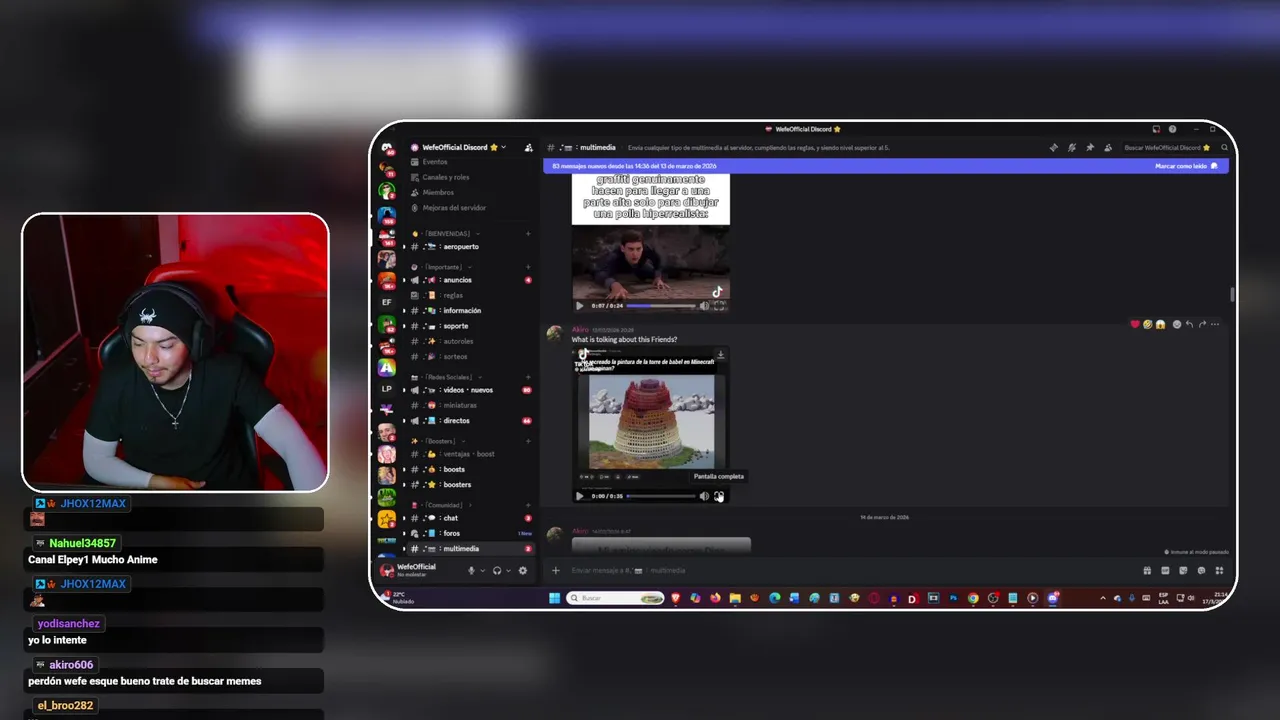Seek on Spider-Man video progress bar
Image resolution: width=1280 pixels, height=720 pixels.
[x=660, y=306]
